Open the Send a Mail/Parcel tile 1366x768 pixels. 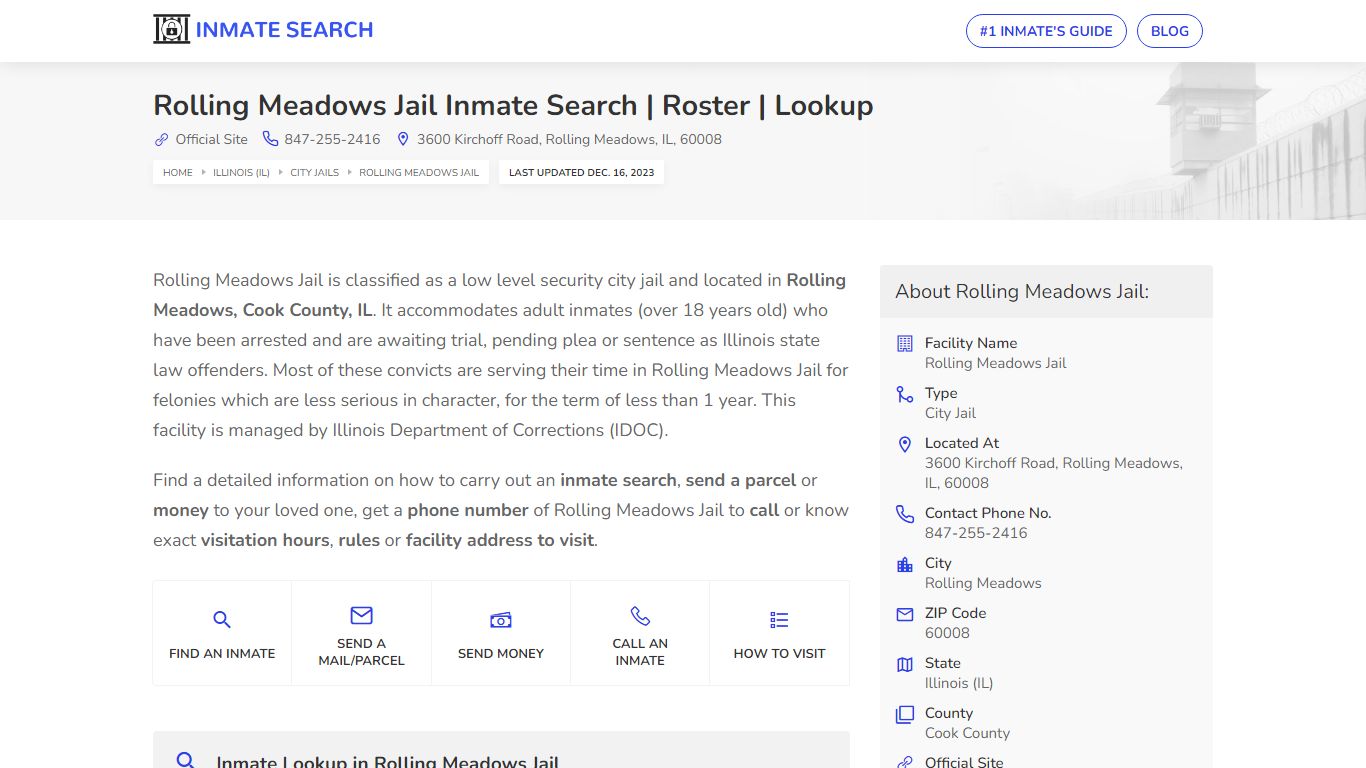361,633
